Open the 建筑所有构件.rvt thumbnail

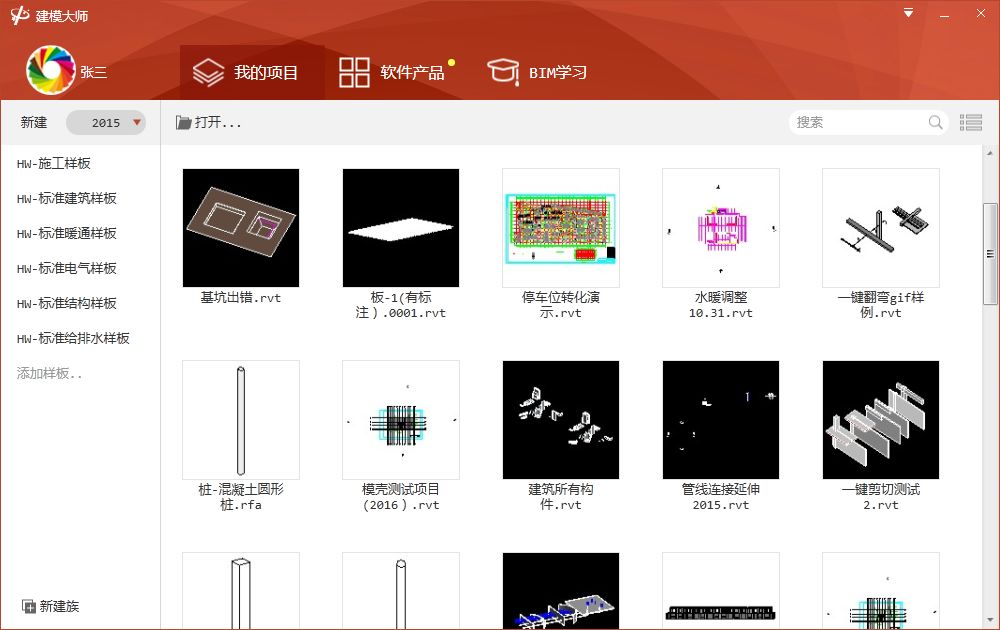pyautogui.click(x=561, y=420)
